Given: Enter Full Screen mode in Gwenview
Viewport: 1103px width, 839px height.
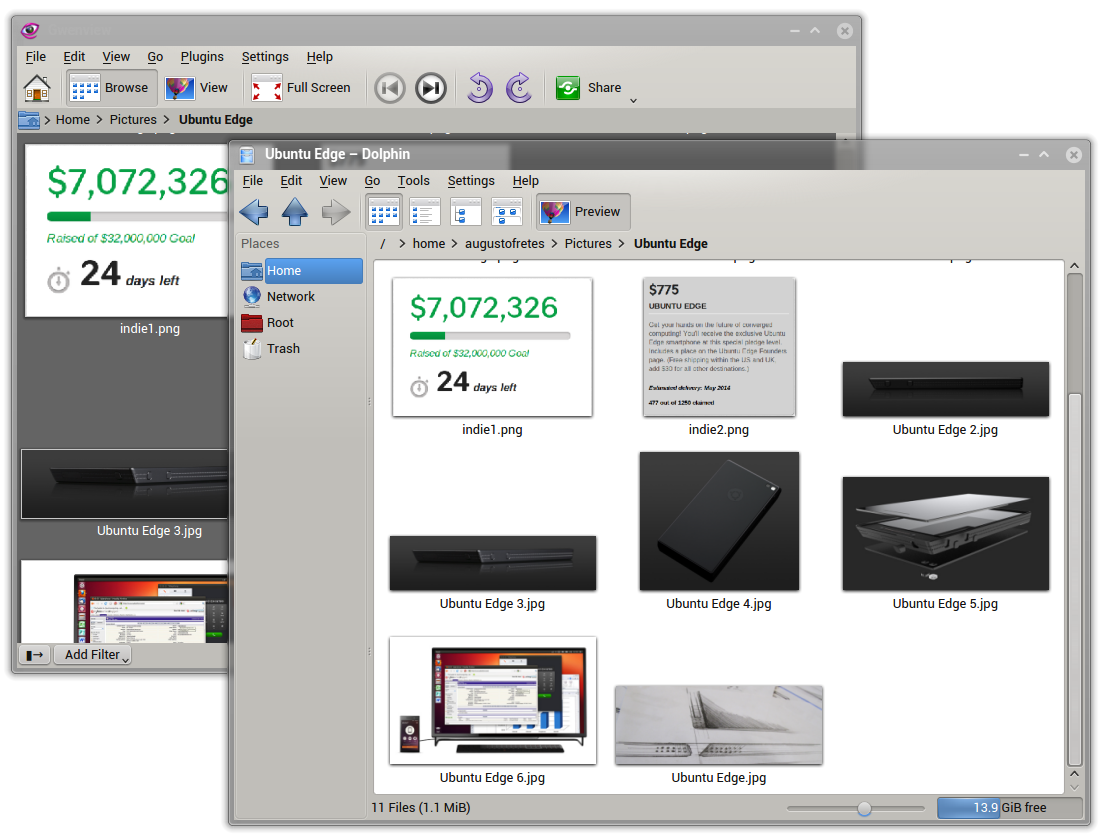Looking at the screenshot, I should 301,88.
